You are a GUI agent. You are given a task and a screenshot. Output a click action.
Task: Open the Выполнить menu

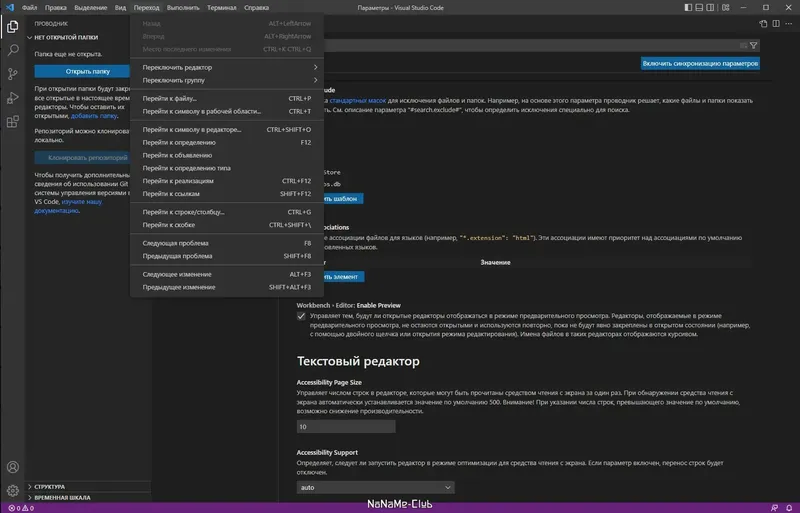[183, 8]
